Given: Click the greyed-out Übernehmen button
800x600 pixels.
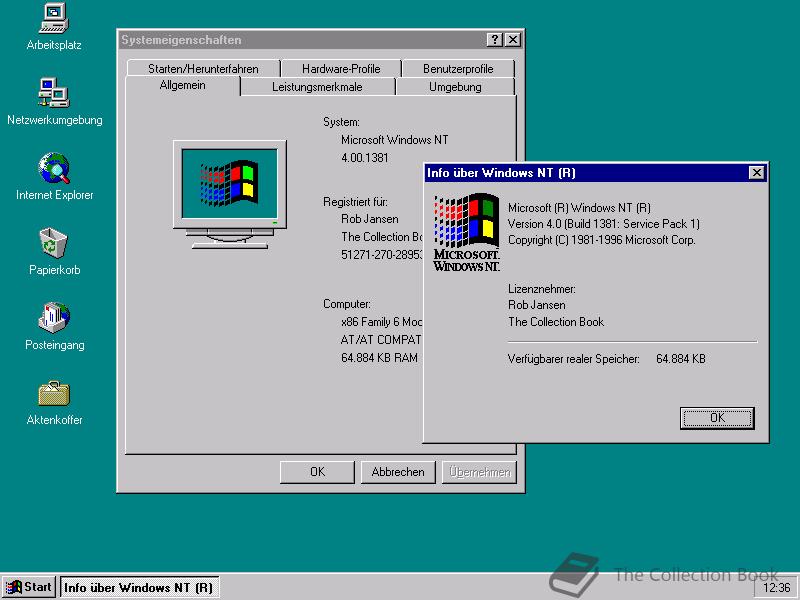Looking at the screenshot, I should point(480,472).
